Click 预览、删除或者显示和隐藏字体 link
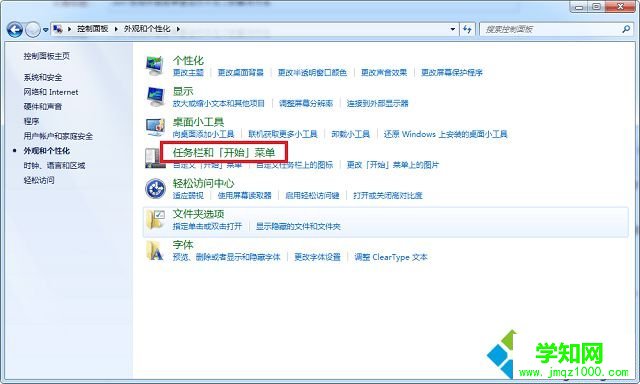640x384 pixels. [x=227, y=257]
